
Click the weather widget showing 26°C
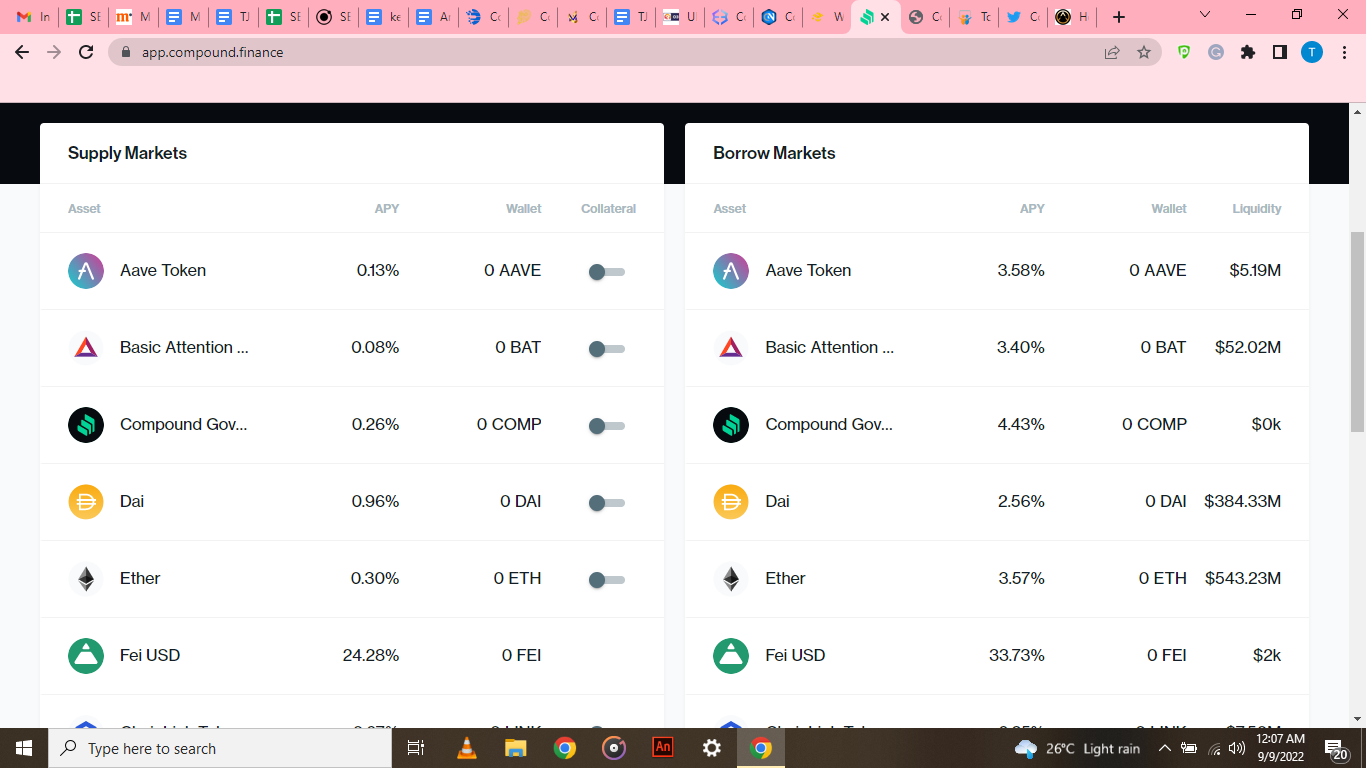[1077, 748]
